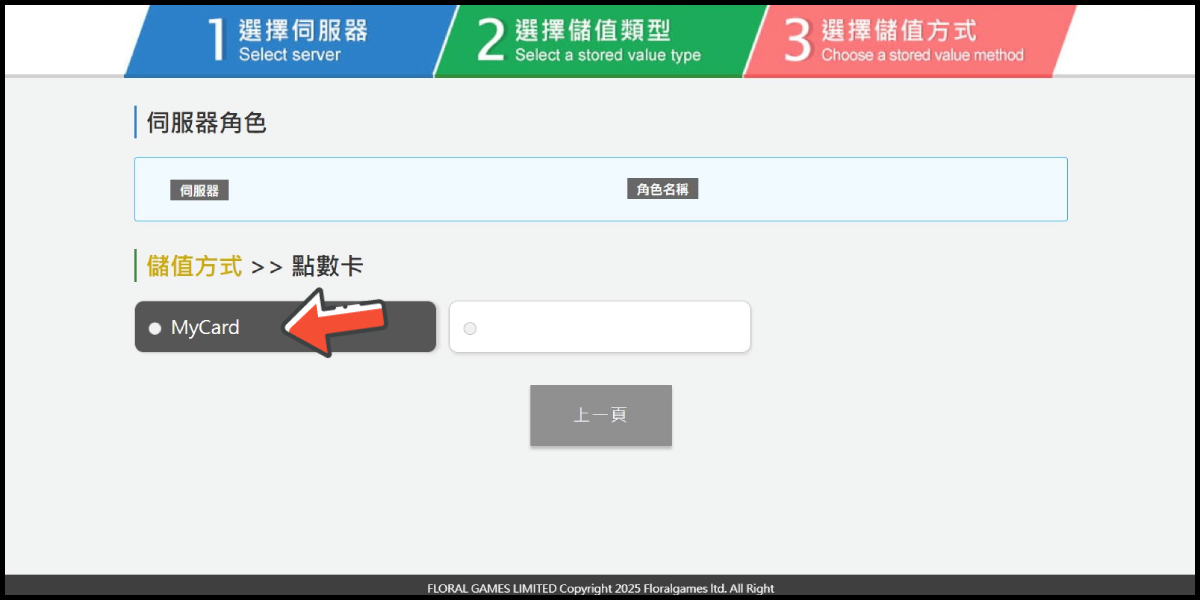1200x600 pixels.
Task: Select the blank radio button beside MyCard
Action: point(470,328)
